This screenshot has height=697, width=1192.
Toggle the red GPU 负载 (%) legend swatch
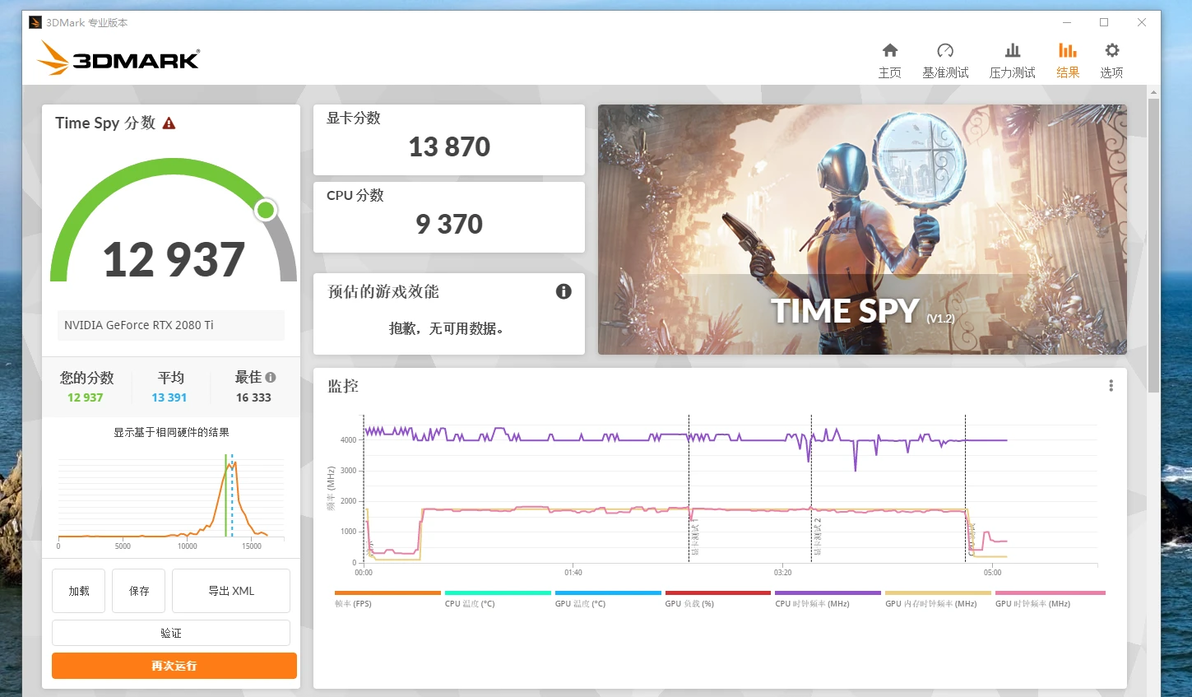pos(718,593)
